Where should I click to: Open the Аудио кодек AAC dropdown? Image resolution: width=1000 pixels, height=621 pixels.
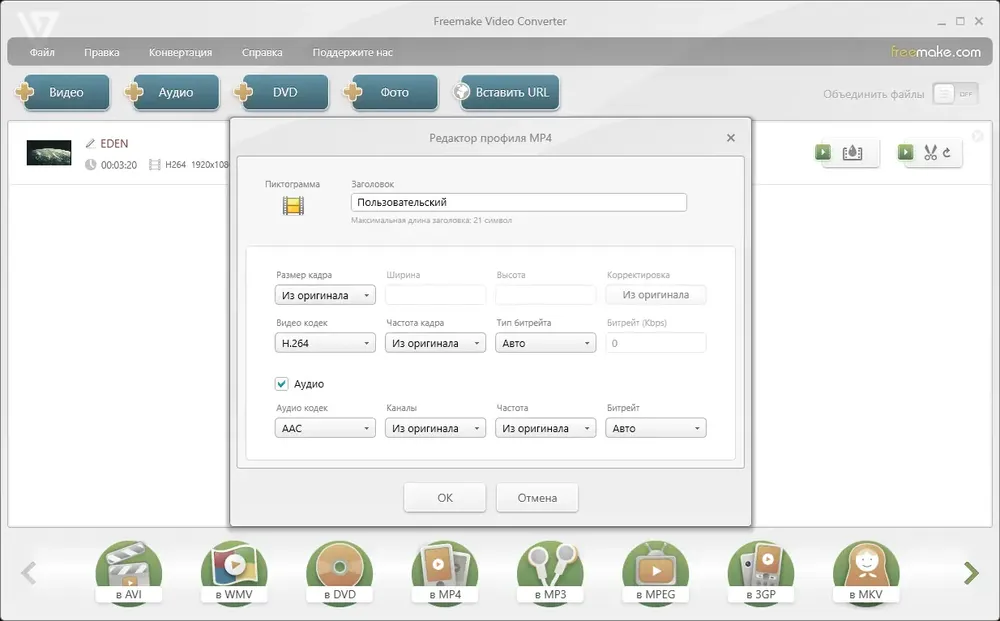coord(325,428)
